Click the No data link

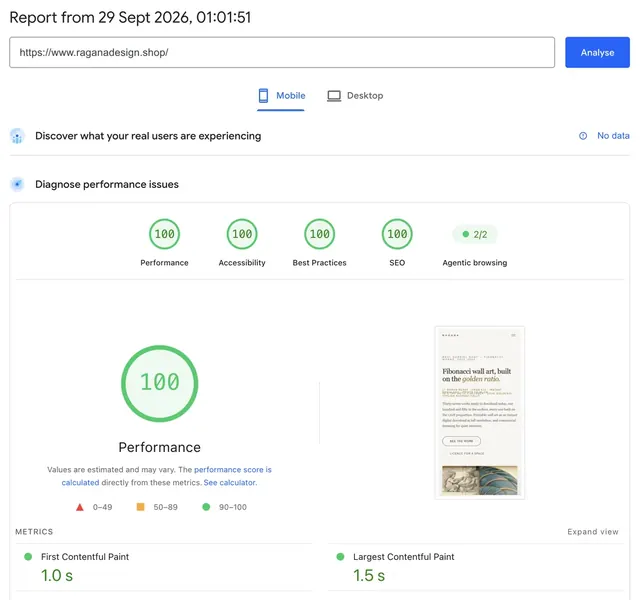point(613,136)
